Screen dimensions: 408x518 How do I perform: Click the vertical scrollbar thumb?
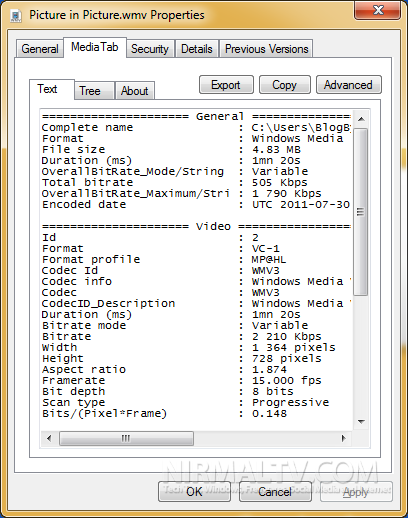tap(361, 212)
